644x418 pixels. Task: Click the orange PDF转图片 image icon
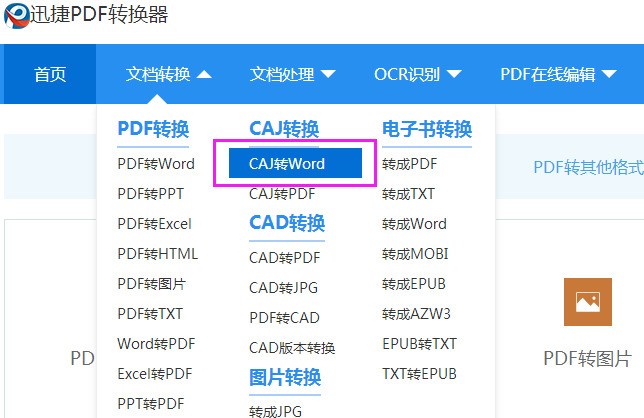click(588, 302)
